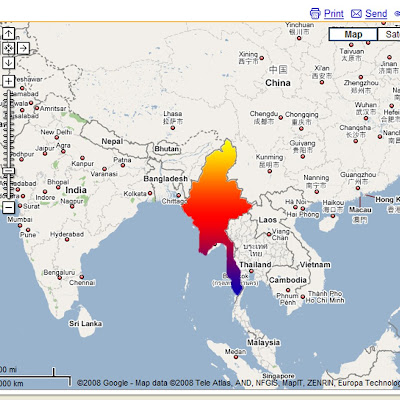Viewport: 400px width, 400px height.
Task: Click the Kolkata city marker
Action: click(x=150, y=193)
